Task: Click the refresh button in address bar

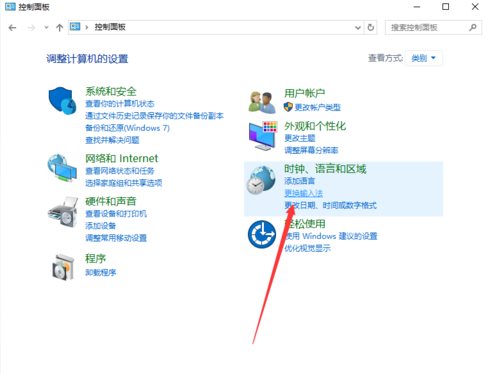Action: point(371,27)
